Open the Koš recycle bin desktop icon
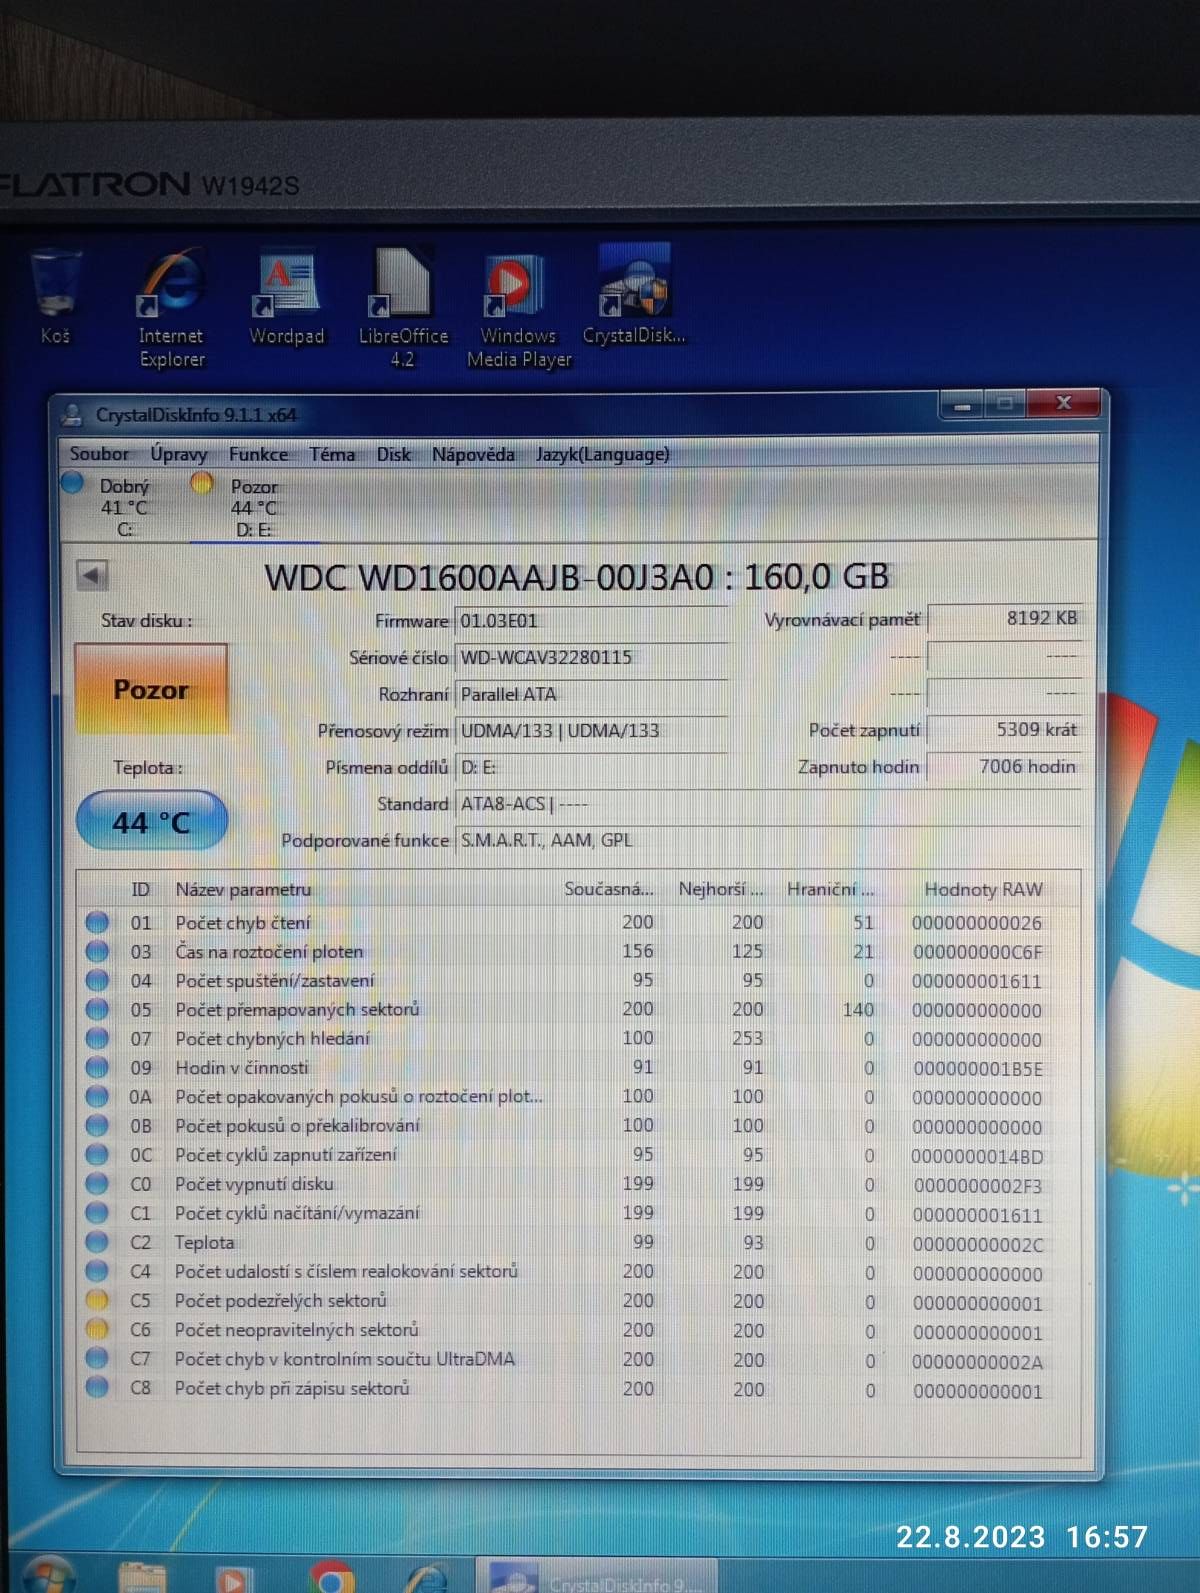This screenshot has width=1200, height=1593. pyautogui.click(x=55, y=297)
